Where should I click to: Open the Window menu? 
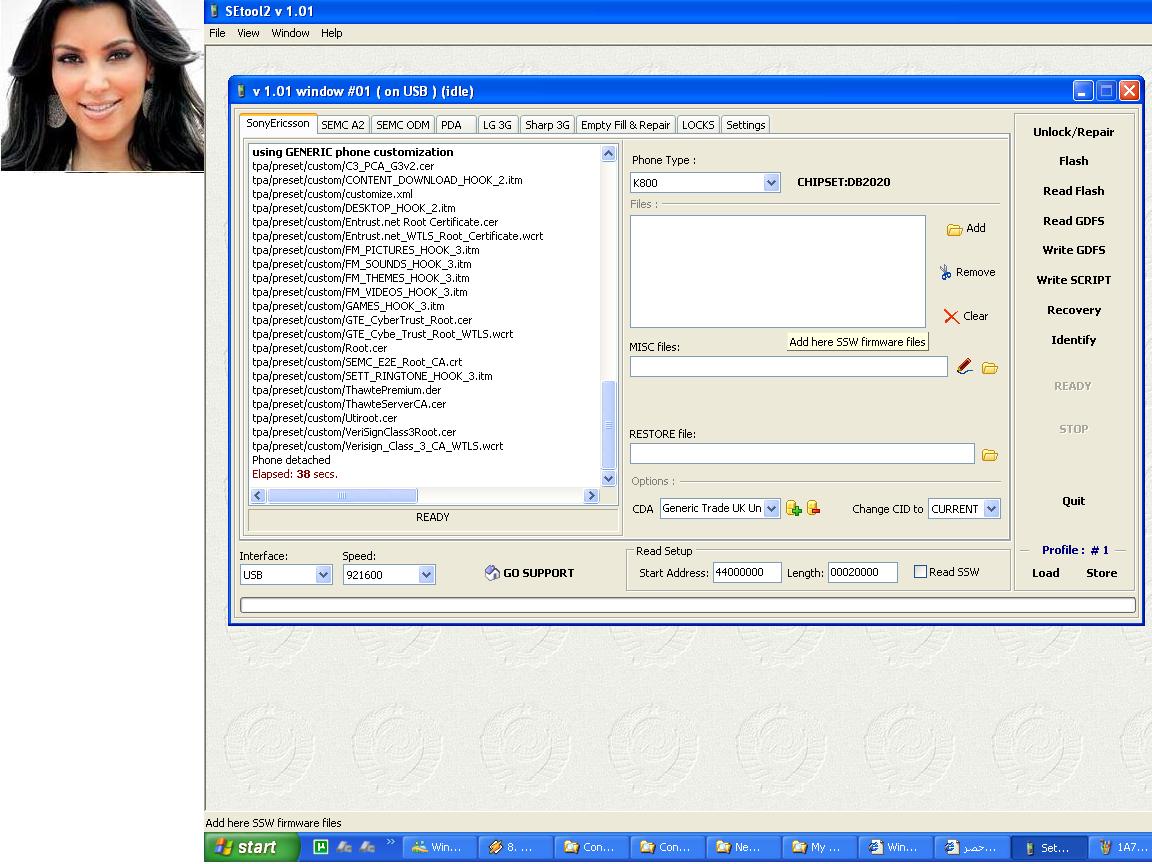point(290,33)
